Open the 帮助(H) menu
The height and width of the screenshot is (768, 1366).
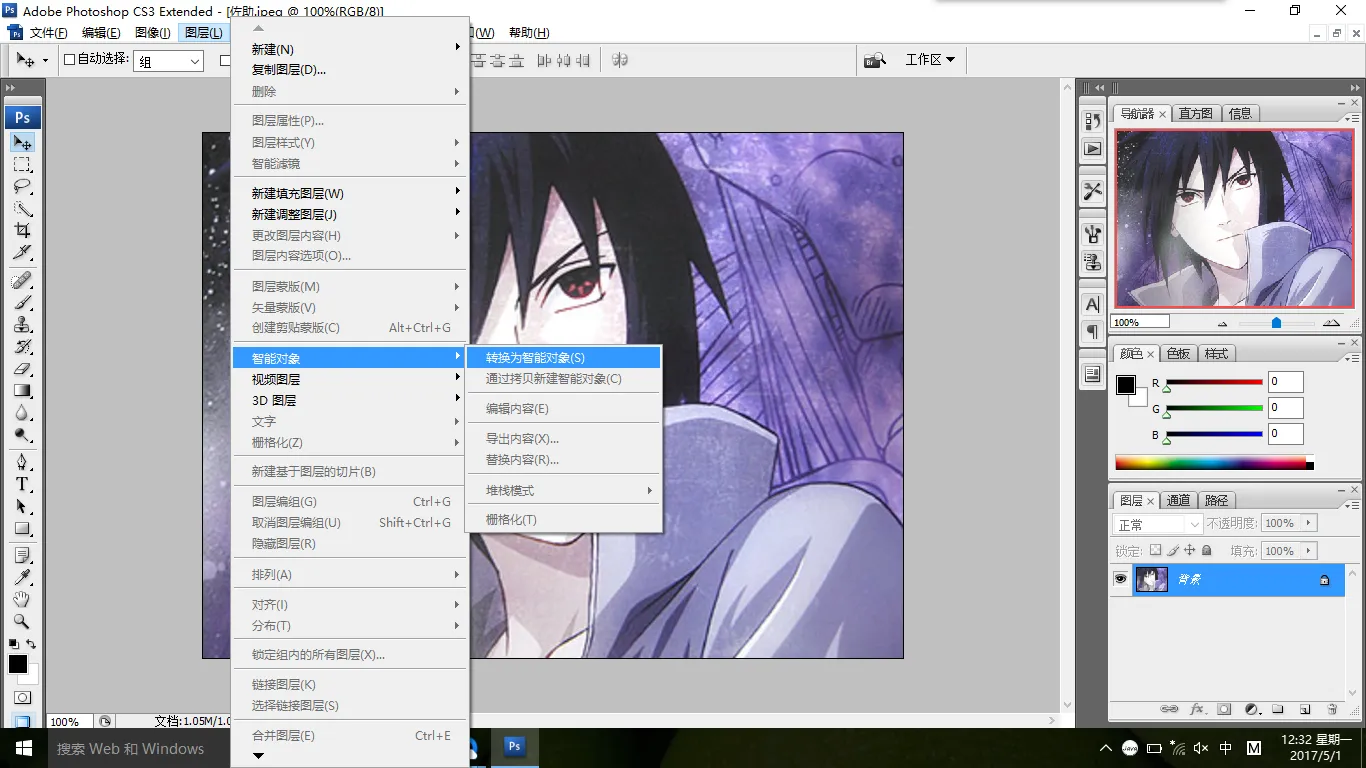[529, 33]
